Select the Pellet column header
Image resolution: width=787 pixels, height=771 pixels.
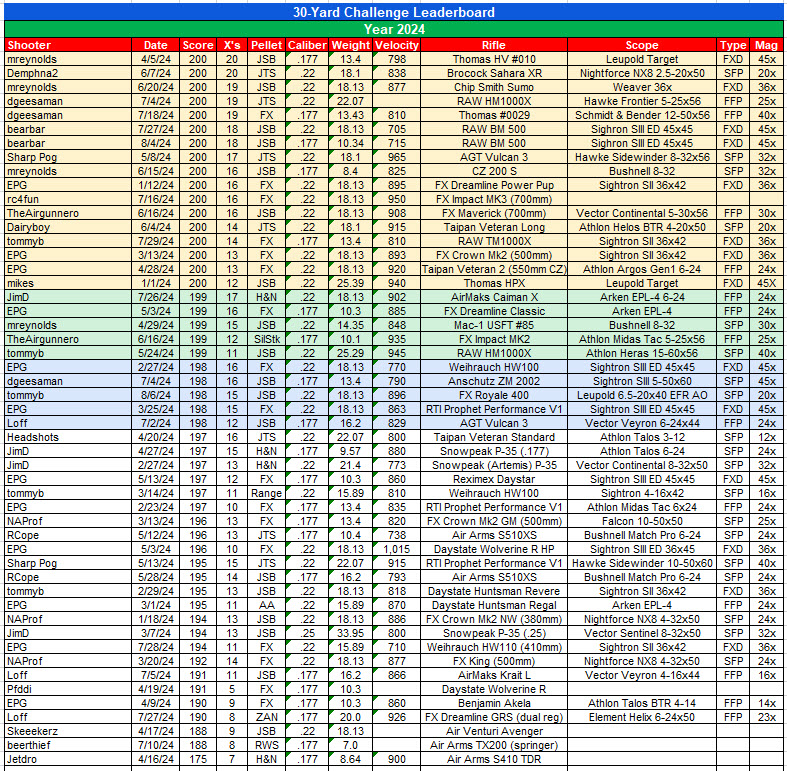[267, 45]
